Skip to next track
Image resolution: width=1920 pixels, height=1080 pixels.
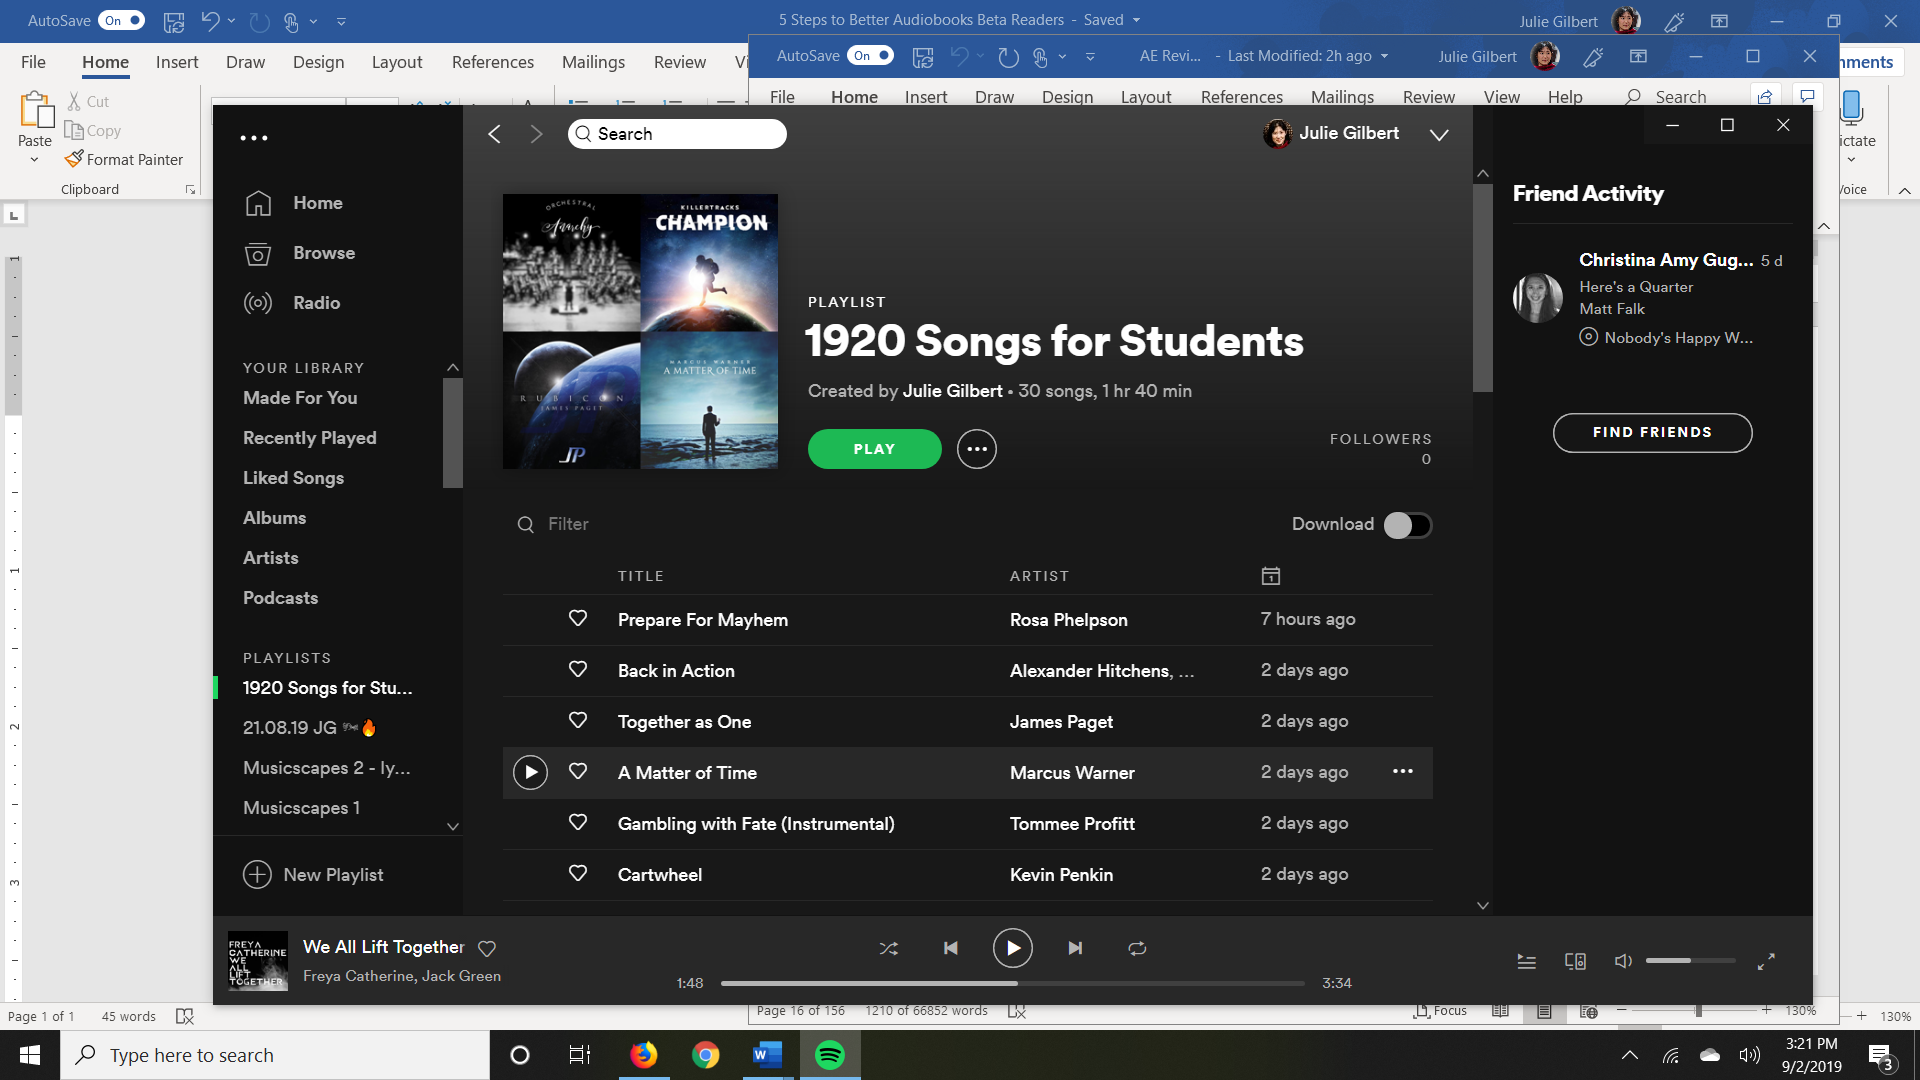pyautogui.click(x=1075, y=948)
